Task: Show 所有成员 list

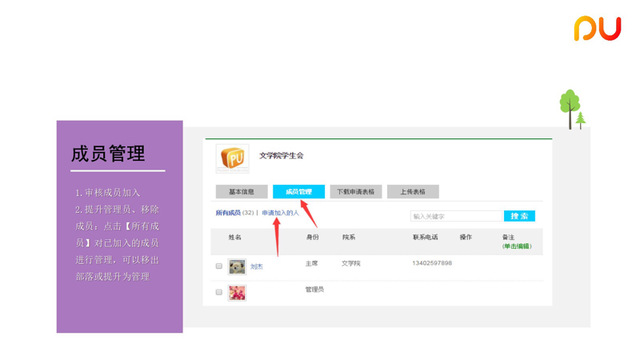Action: 228,213
